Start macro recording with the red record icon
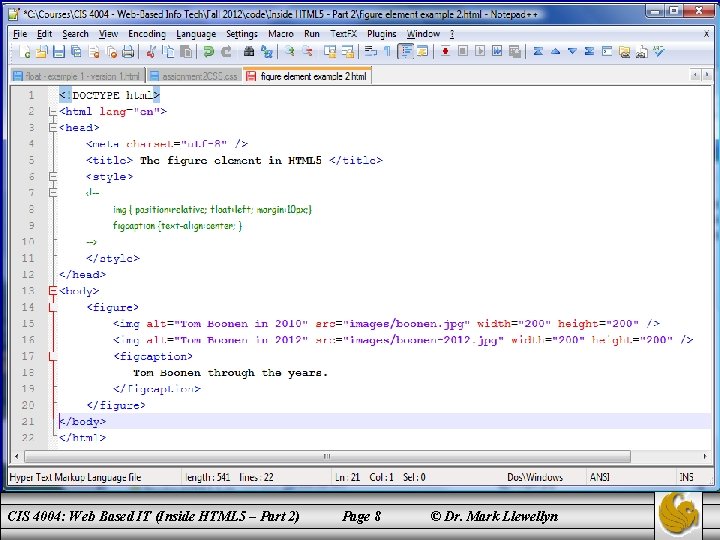The image size is (720, 540). click(x=445, y=52)
